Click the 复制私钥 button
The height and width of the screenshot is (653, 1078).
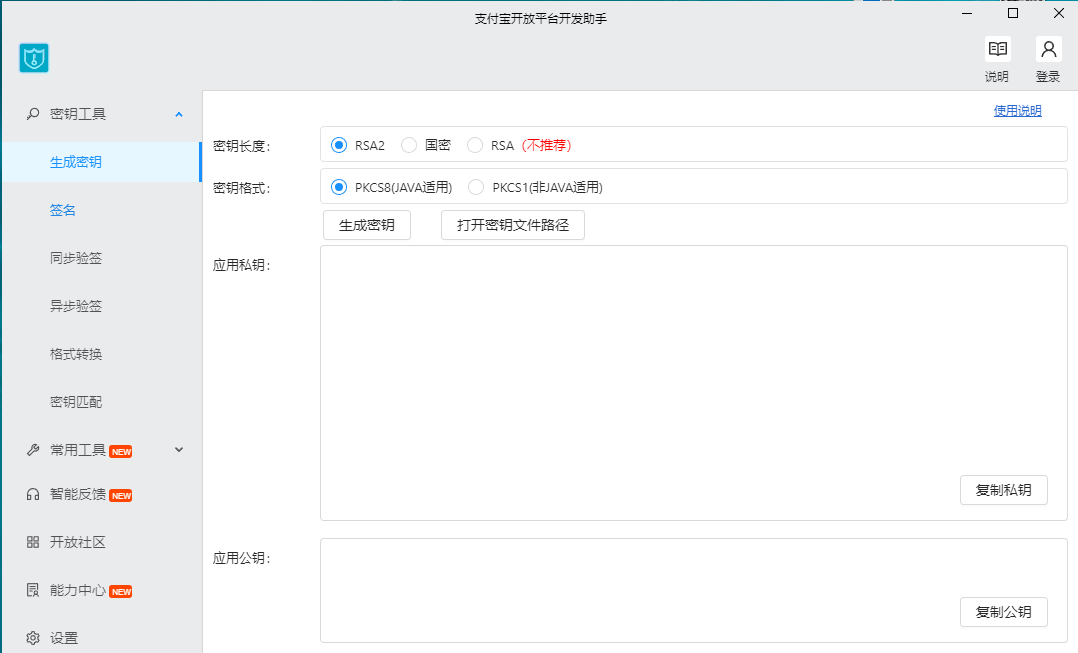1004,490
